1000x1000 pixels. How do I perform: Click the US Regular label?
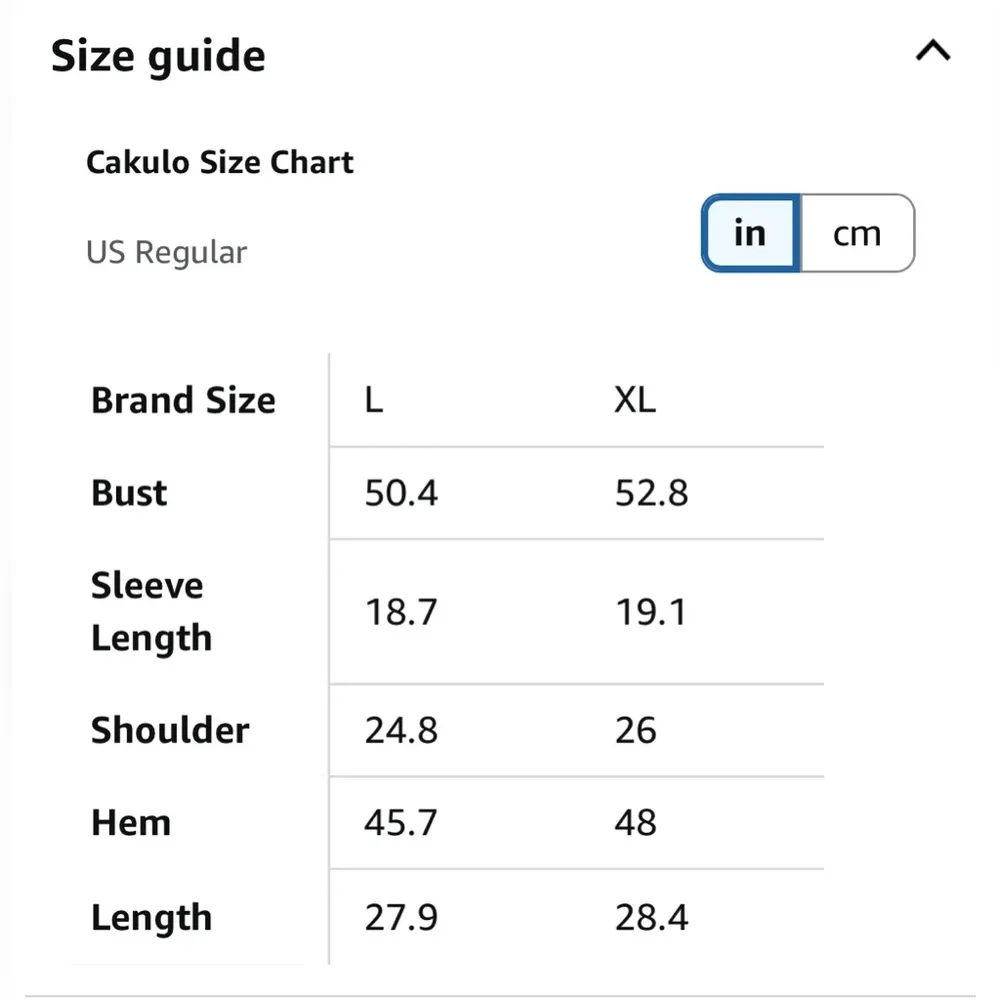tap(166, 252)
